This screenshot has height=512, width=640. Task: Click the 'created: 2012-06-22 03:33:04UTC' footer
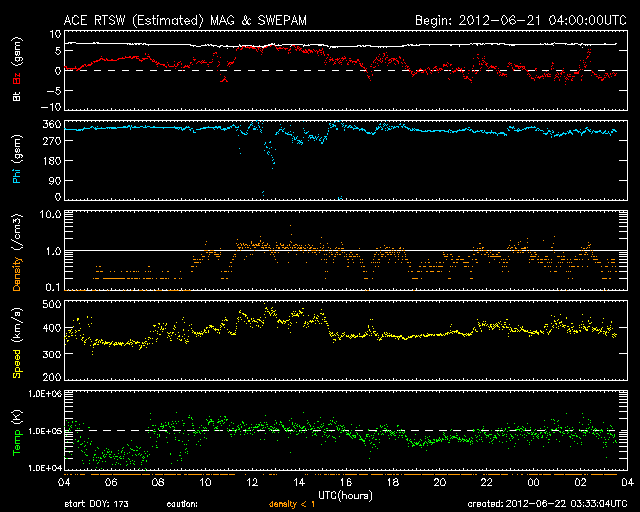pos(547,504)
